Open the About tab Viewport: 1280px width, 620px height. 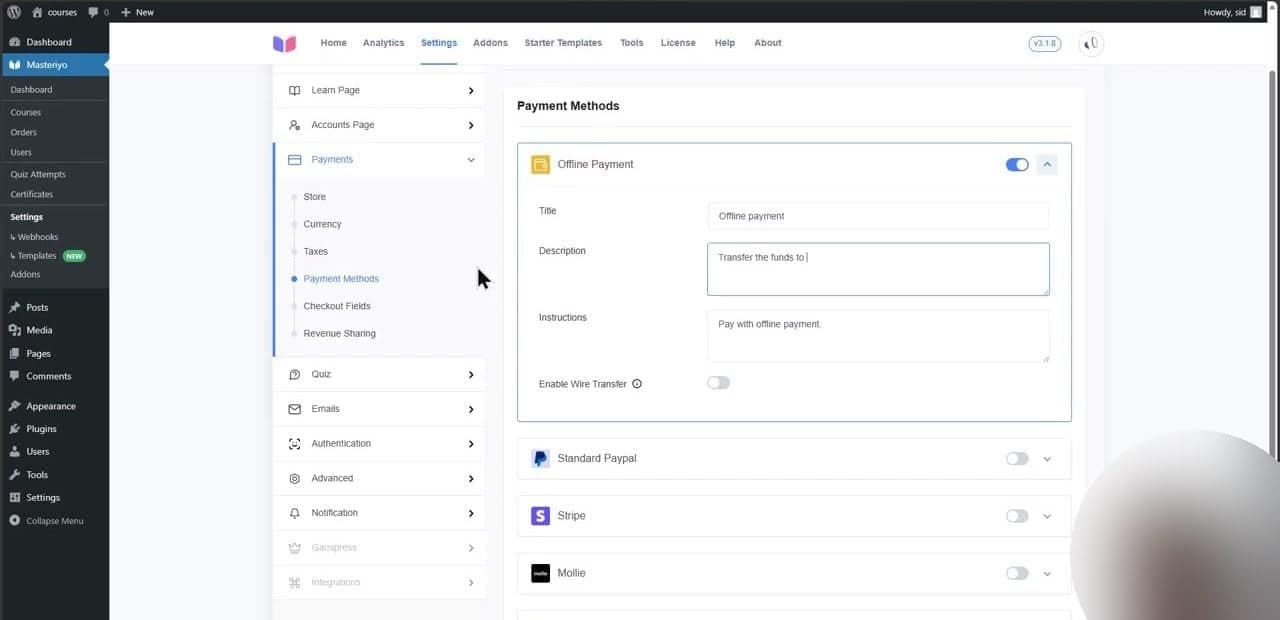(x=768, y=43)
